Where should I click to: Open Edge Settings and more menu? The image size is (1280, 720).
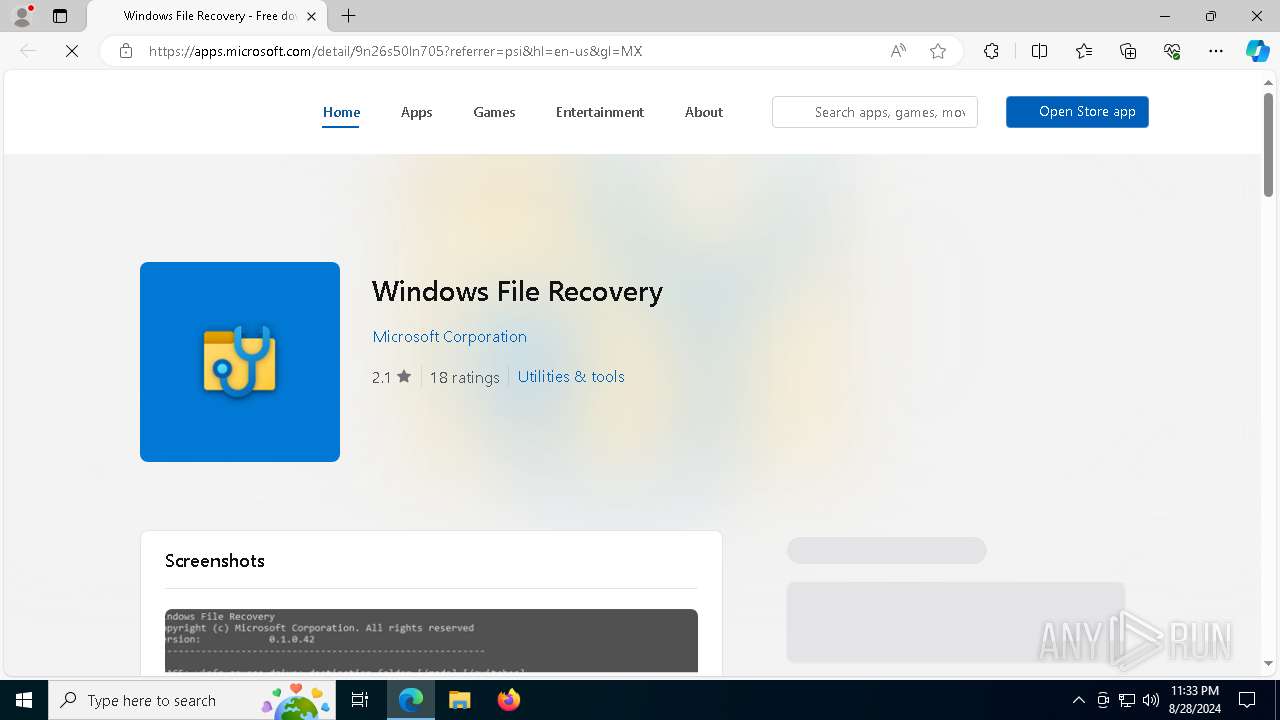1216,51
